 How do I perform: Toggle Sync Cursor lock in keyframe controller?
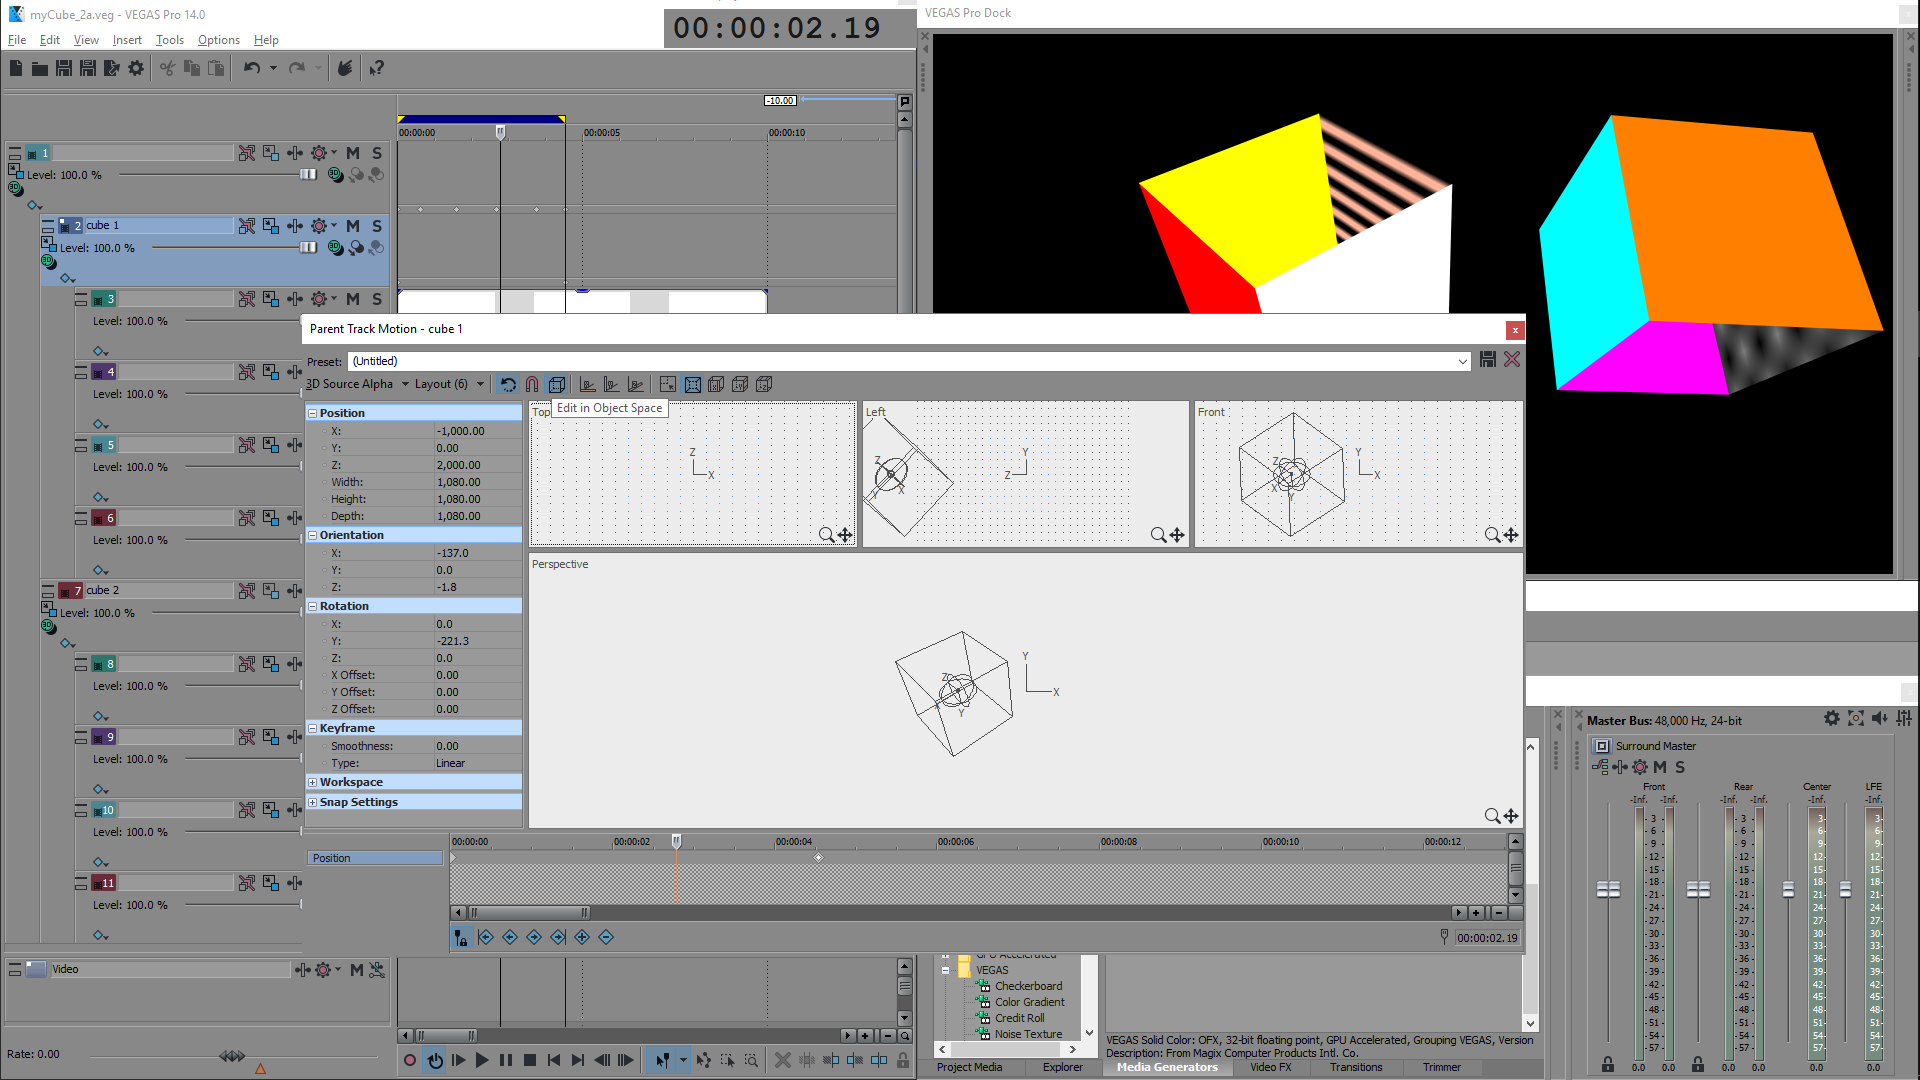460,937
